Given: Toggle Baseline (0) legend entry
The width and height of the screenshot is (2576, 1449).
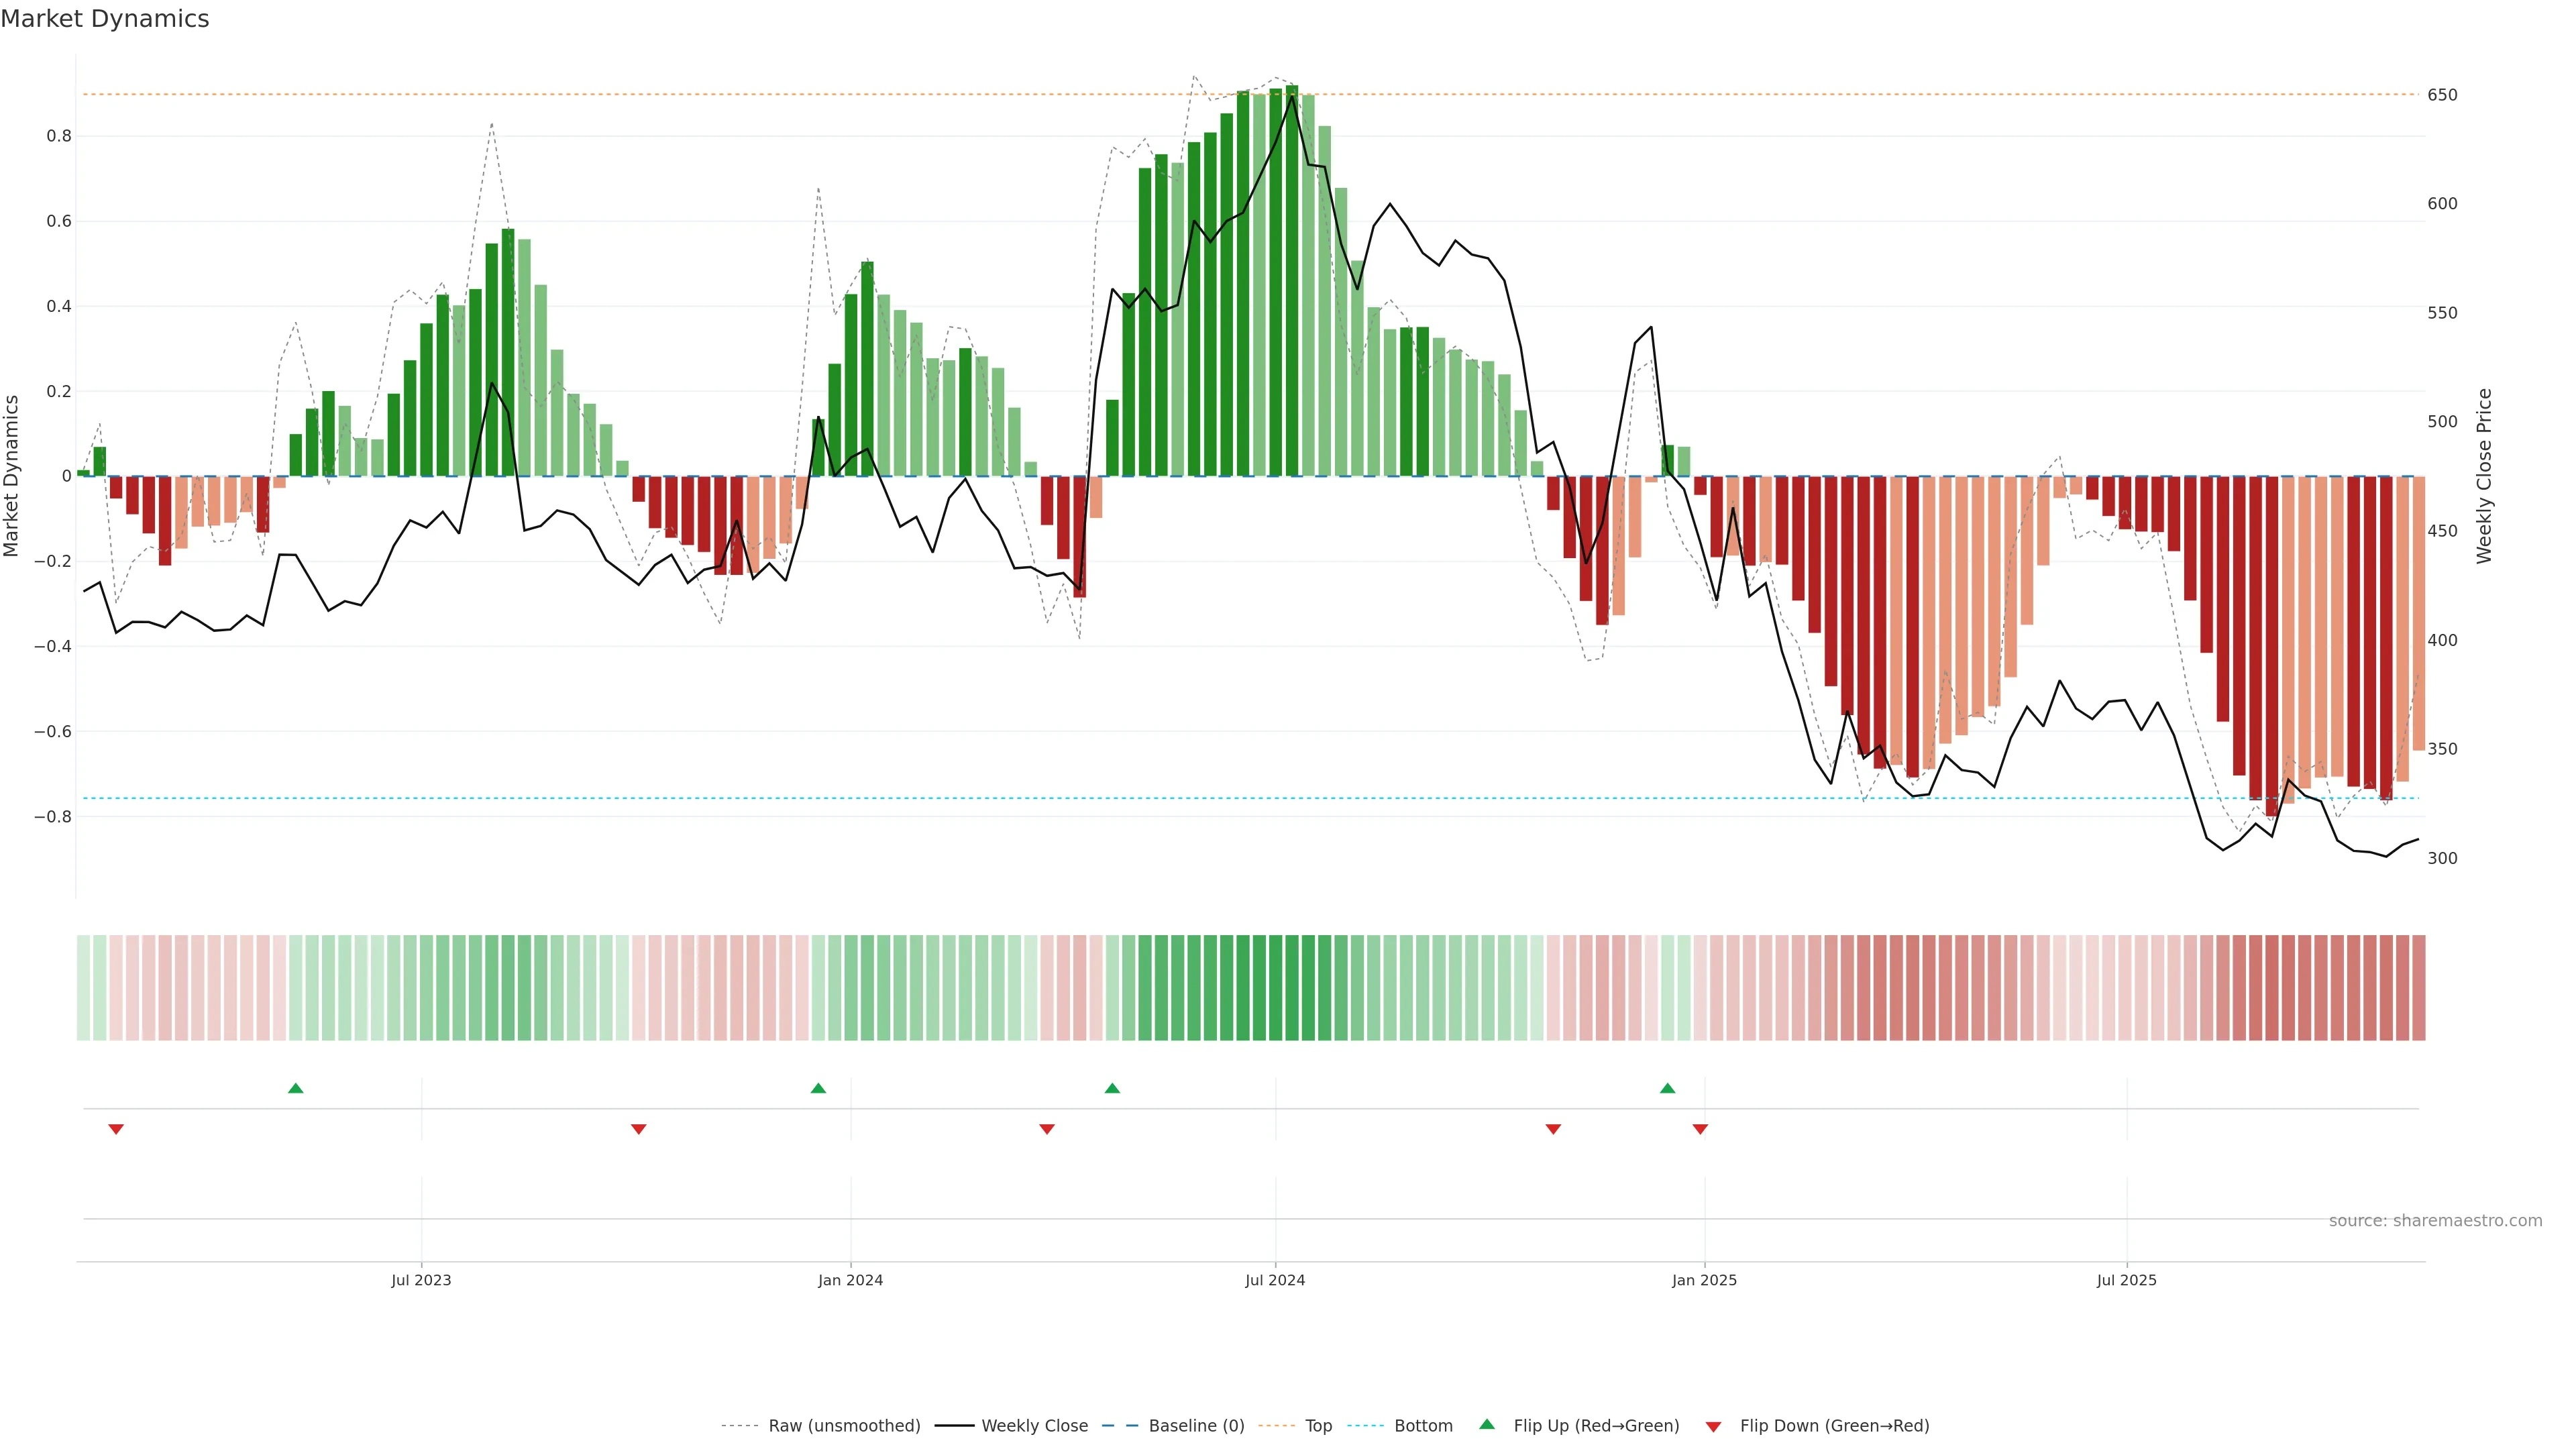Looking at the screenshot, I should [1196, 1426].
